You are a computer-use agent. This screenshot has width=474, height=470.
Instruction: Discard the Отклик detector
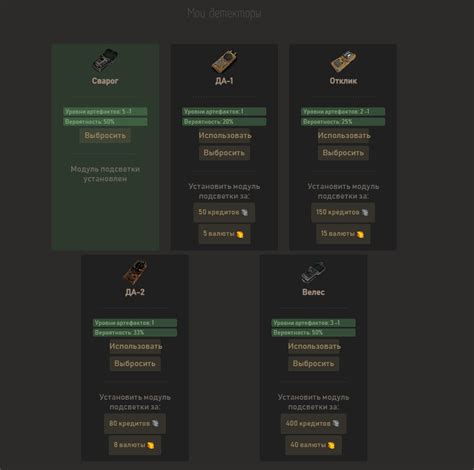coord(343,153)
